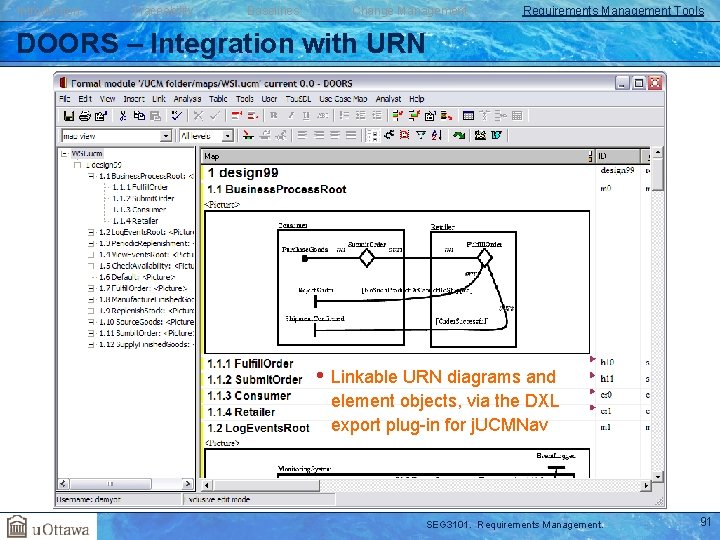Click the ID column header
The image size is (720, 540).
pyautogui.click(x=618, y=156)
